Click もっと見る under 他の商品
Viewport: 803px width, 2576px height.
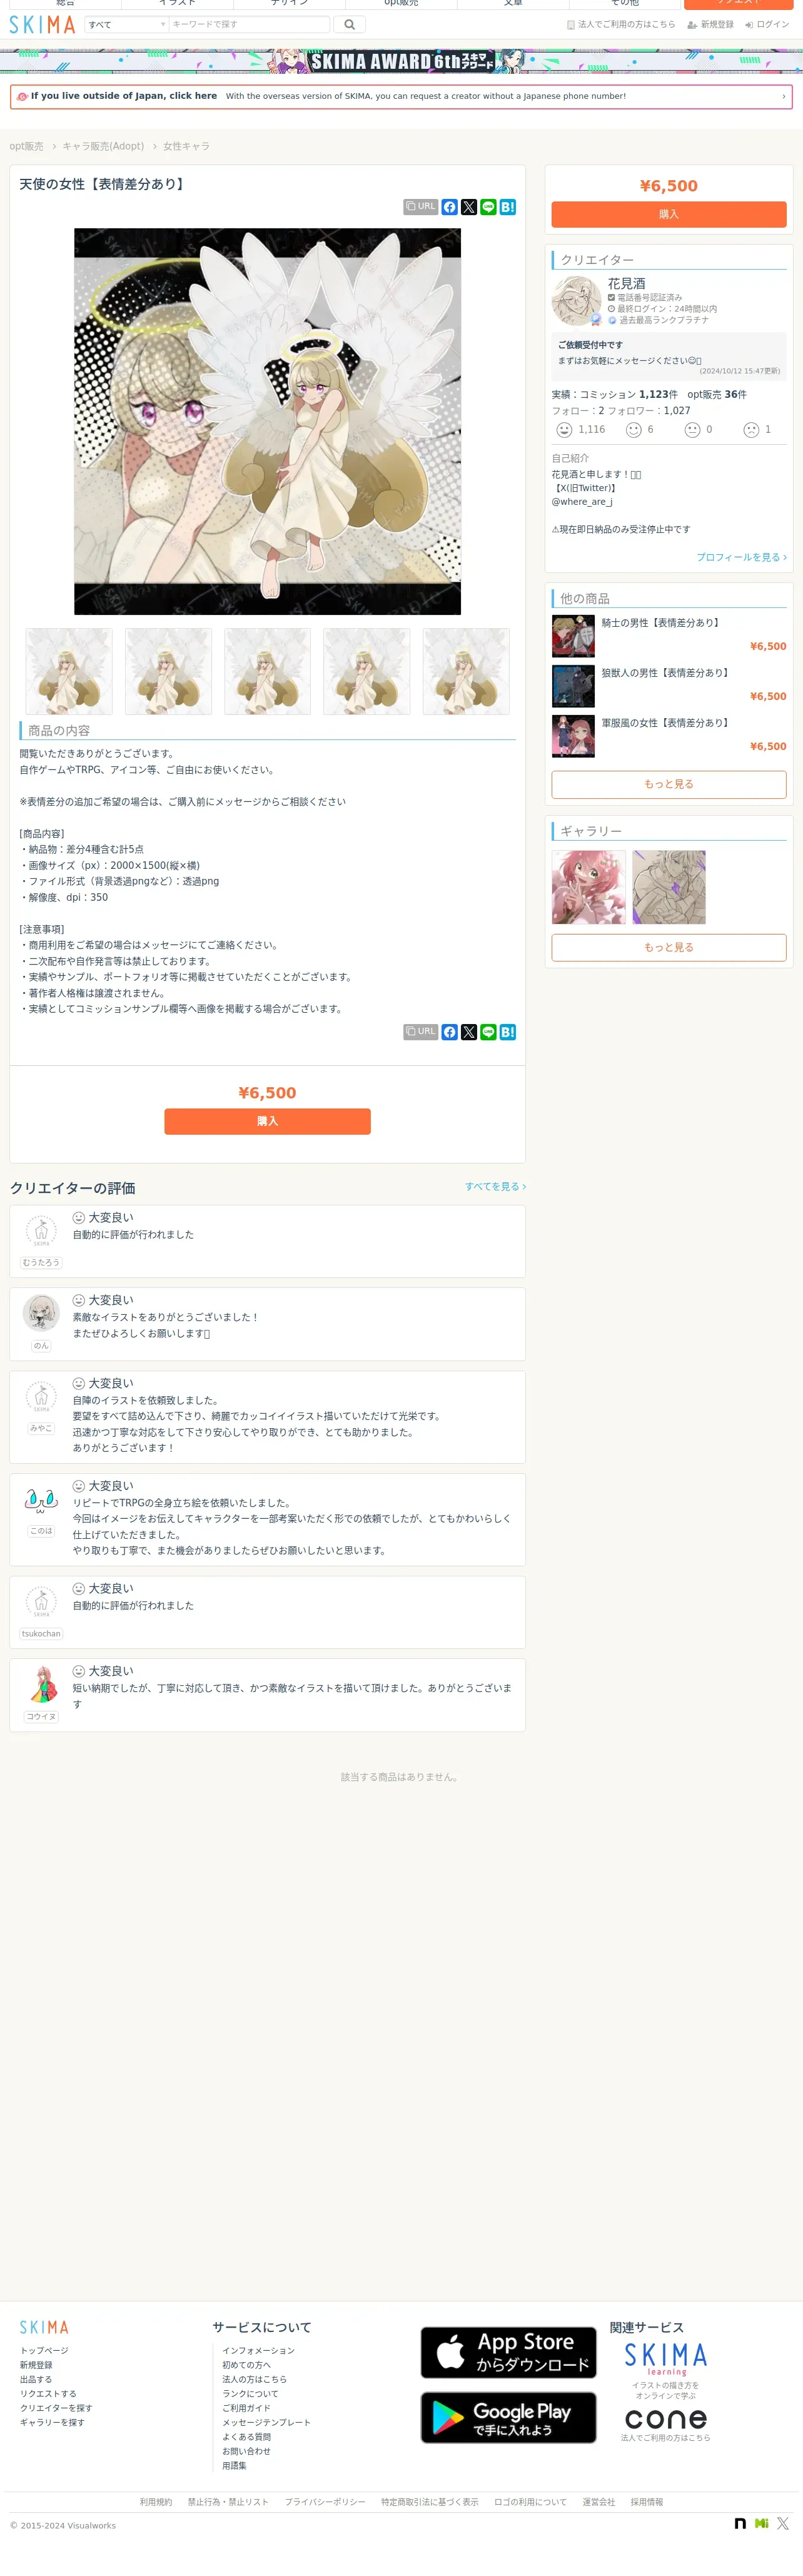(669, 784)
